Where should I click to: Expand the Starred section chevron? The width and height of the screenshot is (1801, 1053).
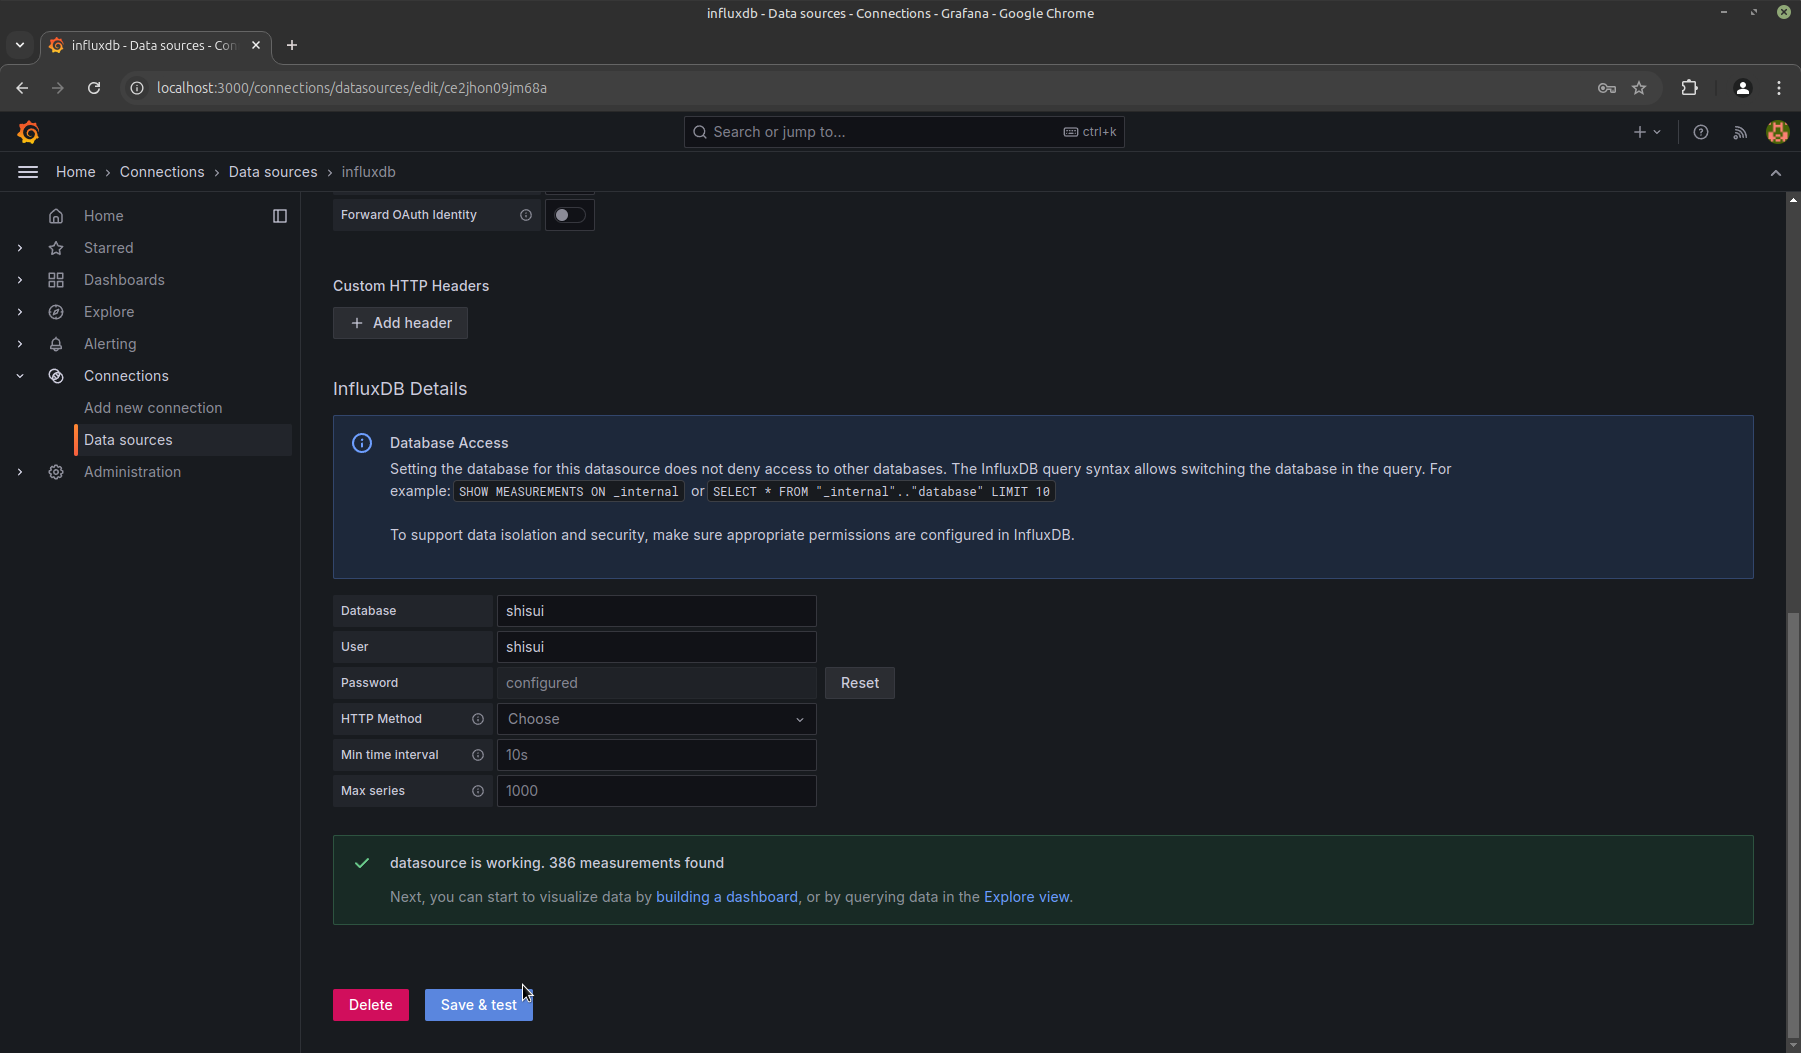[x=20, y=248]
